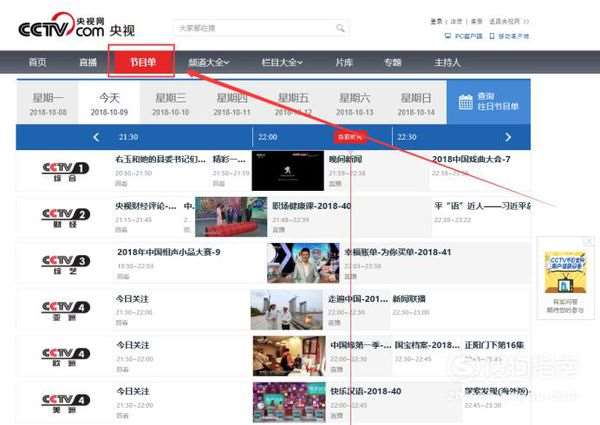Open 今日关注 in CCTV4 亚洲 row

[x=132, y=299]
